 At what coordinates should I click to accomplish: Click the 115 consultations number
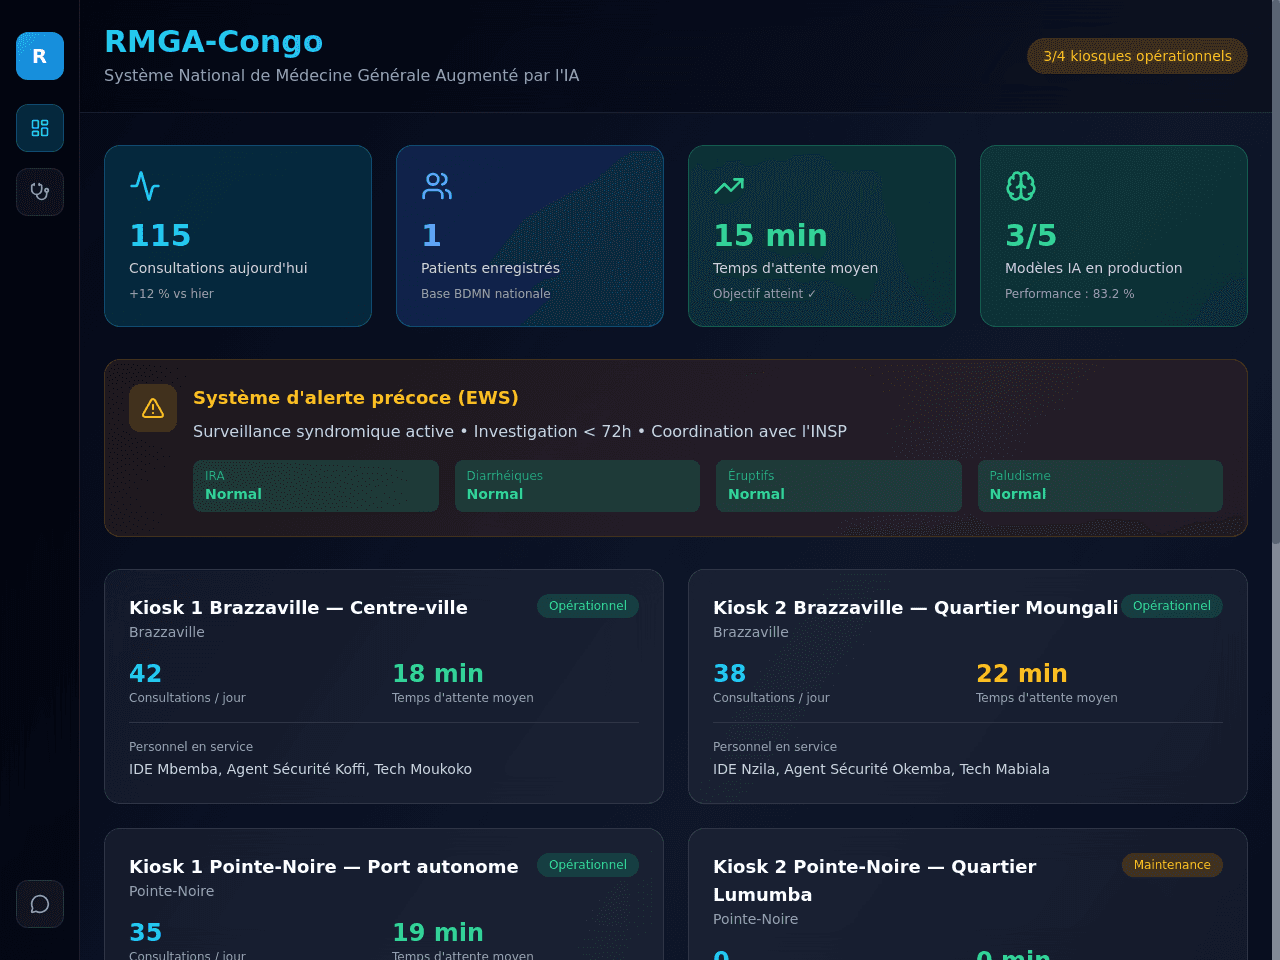click(160, 235)
